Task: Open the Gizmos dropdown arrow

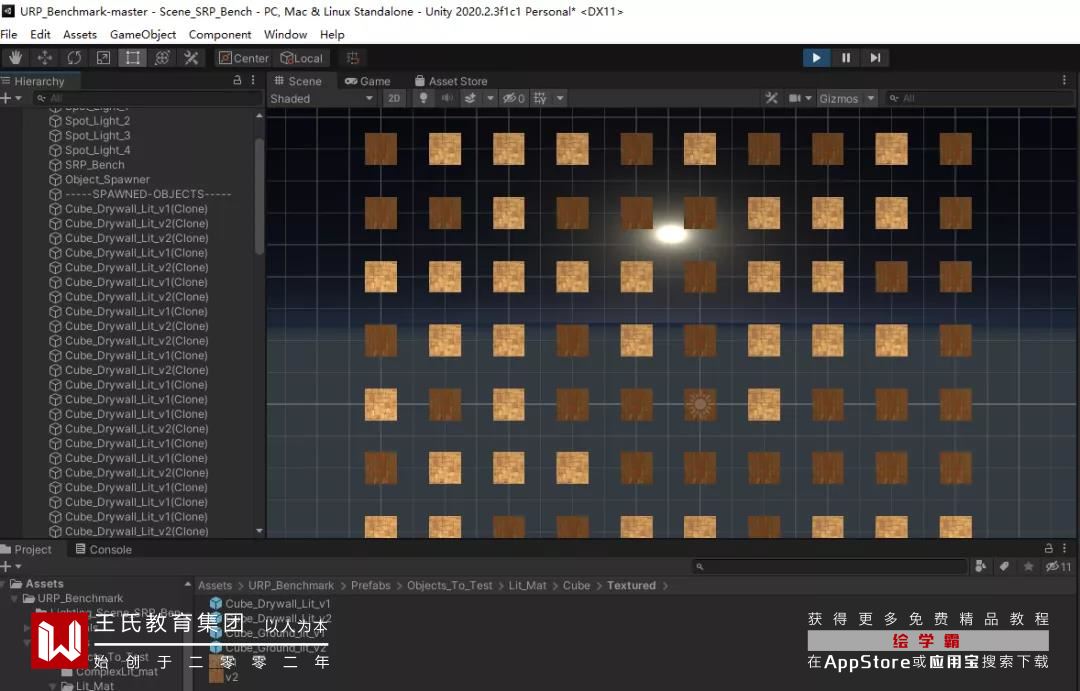Action: click(871, 99)
